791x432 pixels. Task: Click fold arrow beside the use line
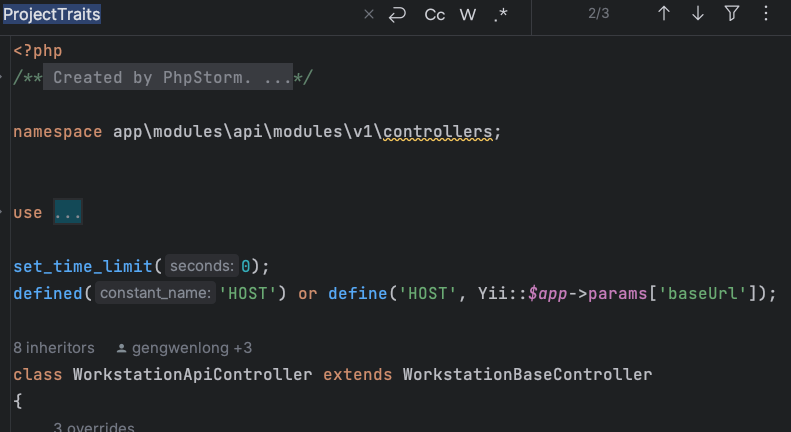(4, 213)
